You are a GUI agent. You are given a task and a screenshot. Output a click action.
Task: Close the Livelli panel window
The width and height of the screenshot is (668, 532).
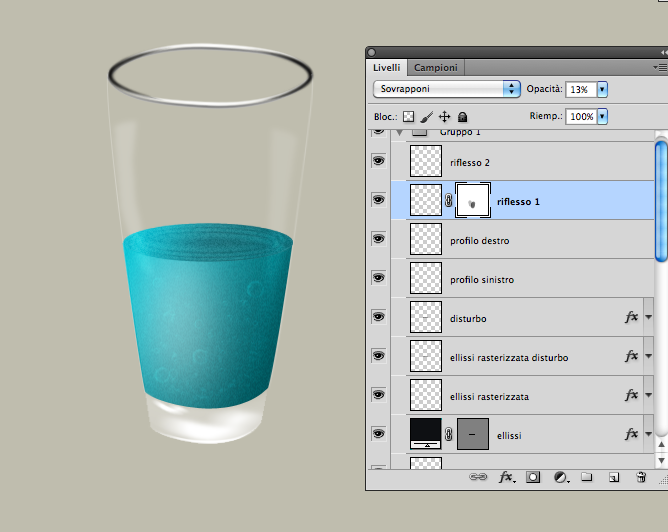(371, 52)
